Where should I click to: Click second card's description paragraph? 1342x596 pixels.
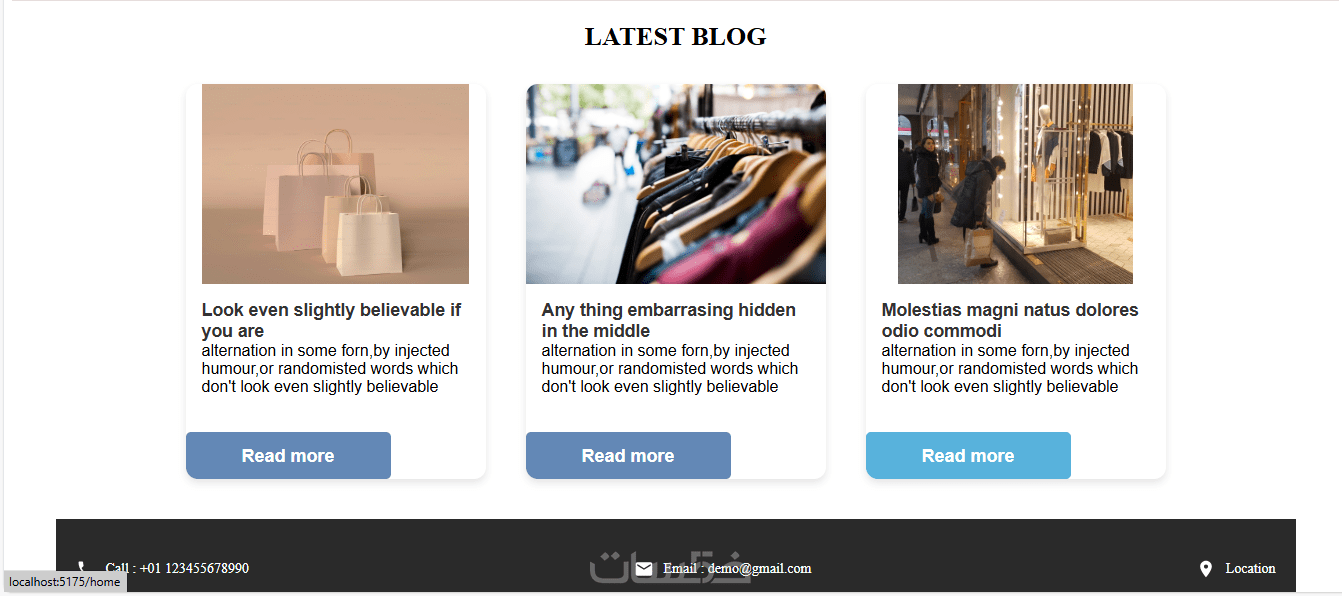pos(670,369)
